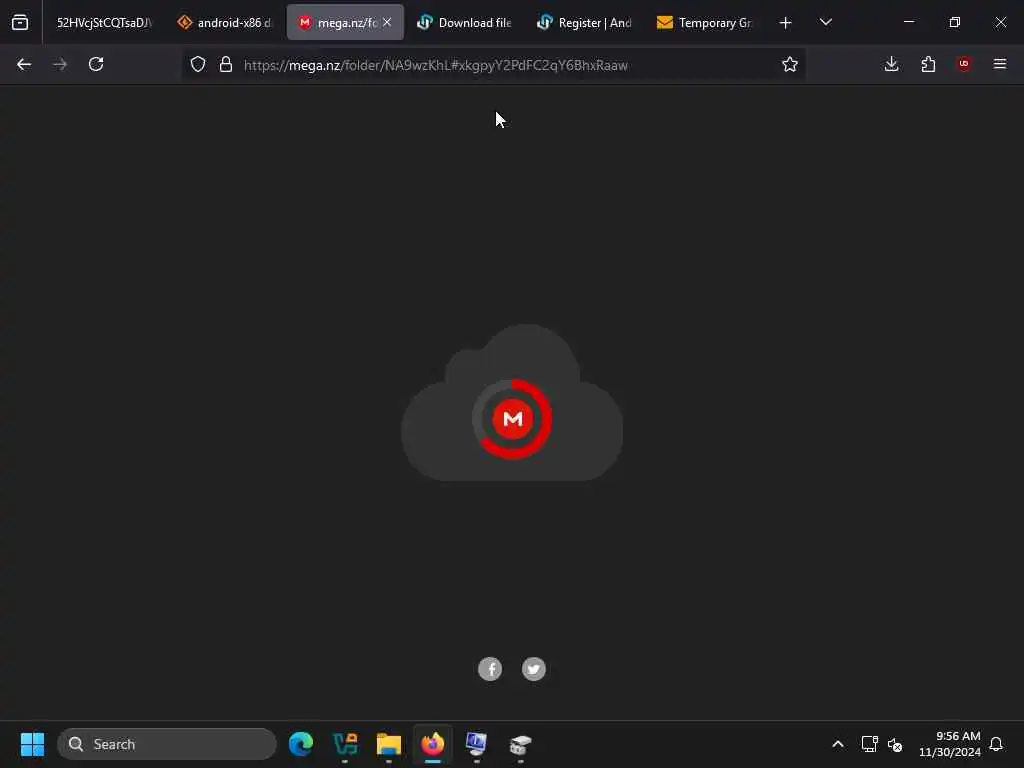Focus the mega.nz URL address field
The height and width of the screenshot is (768, 1024).
[493, 65]
